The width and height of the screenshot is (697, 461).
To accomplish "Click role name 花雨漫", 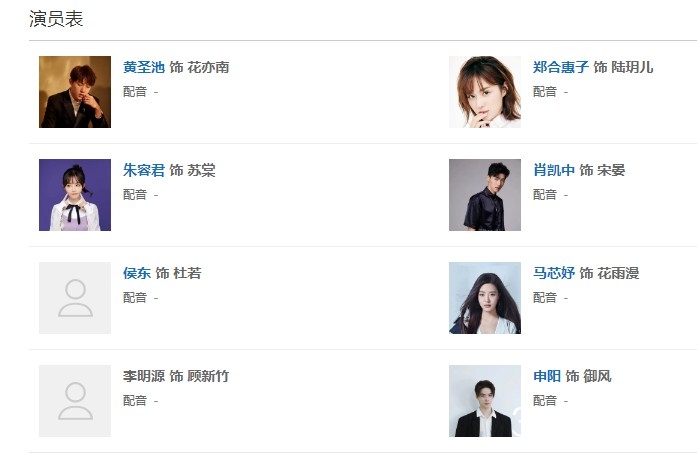I will click(618, 273).
